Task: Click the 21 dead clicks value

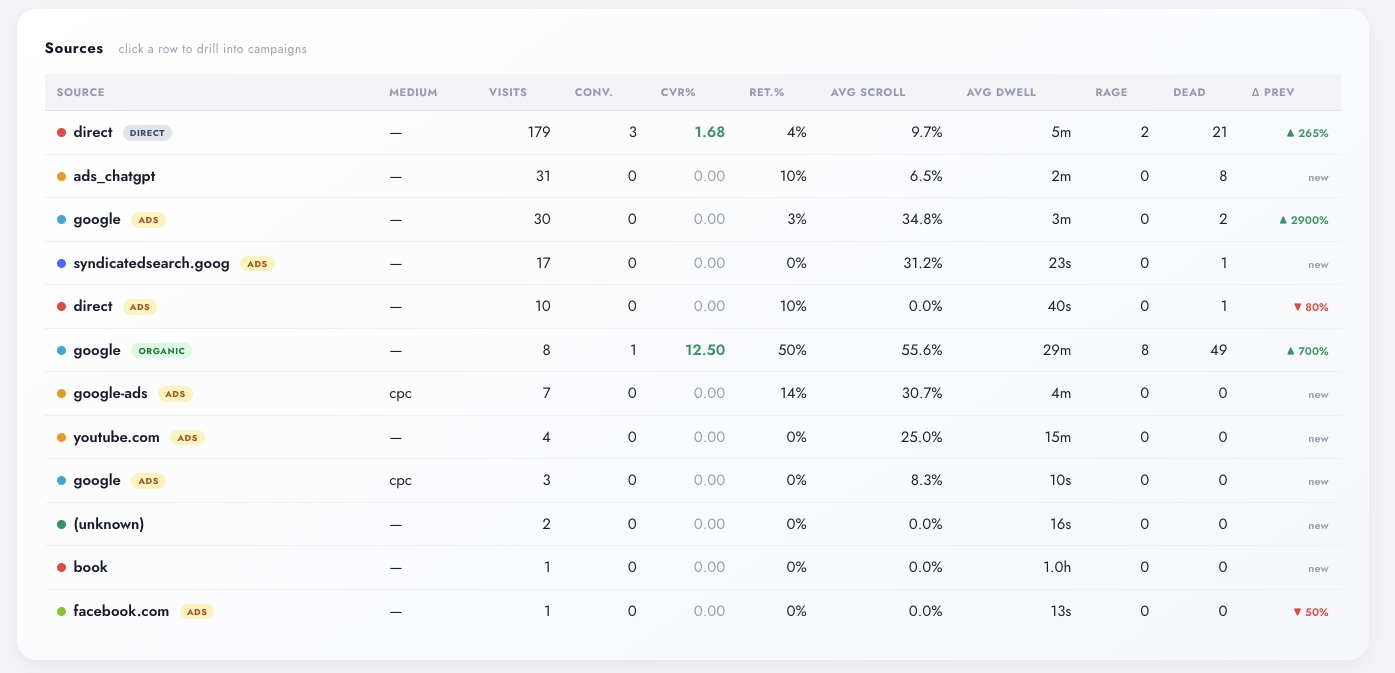Action: (1219, 132)
